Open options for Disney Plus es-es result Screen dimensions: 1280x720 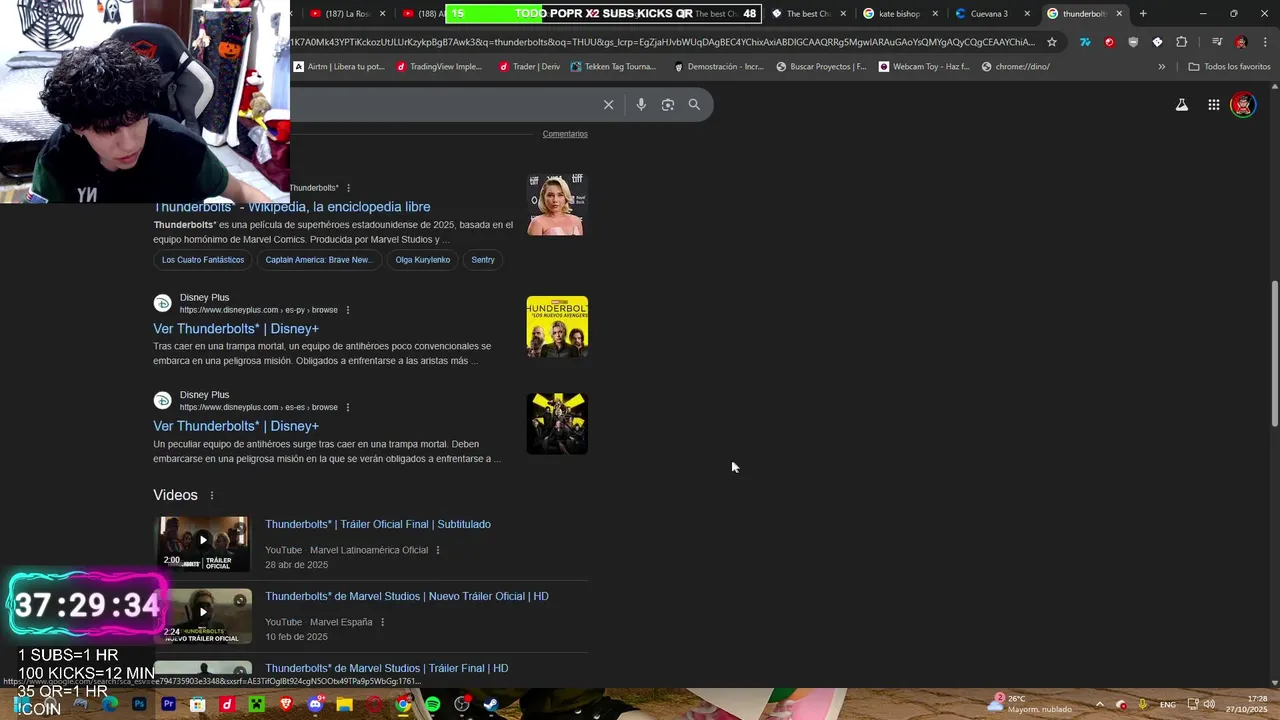click(x=348, y=407)
